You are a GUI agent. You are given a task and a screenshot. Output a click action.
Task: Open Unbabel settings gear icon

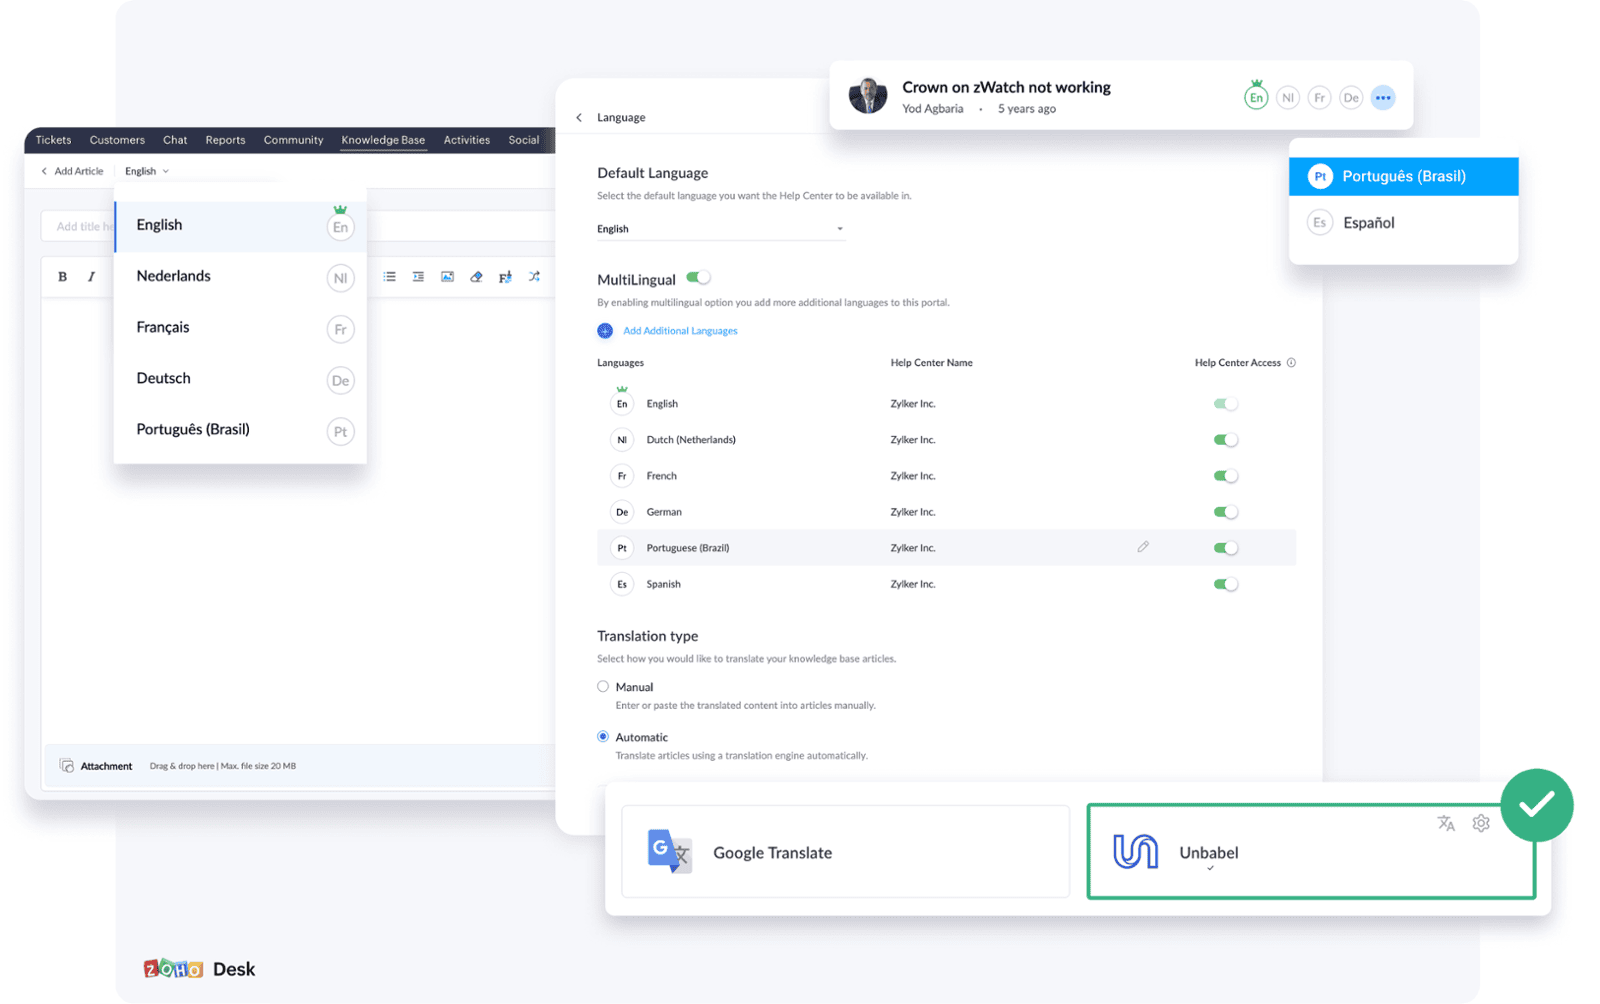click(1480, 823)
